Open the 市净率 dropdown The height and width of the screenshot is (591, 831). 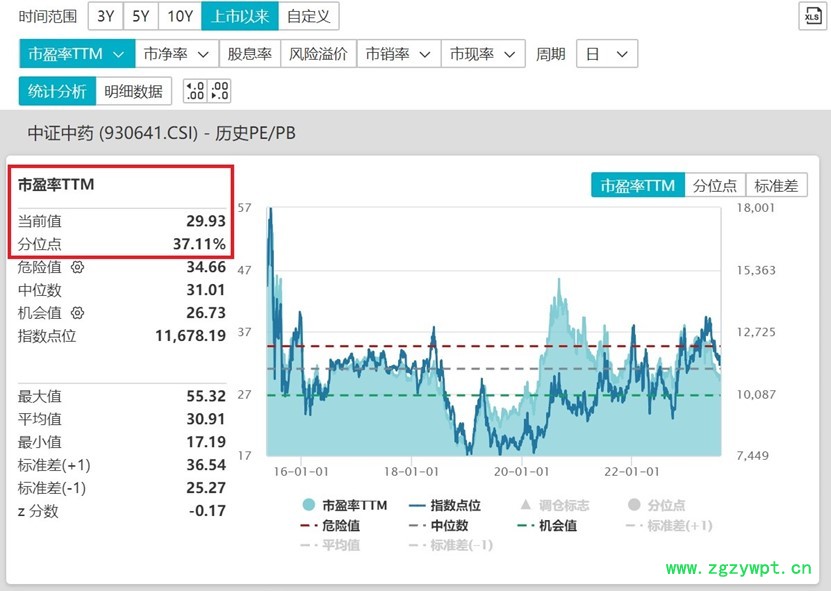[x=176, y=54]
